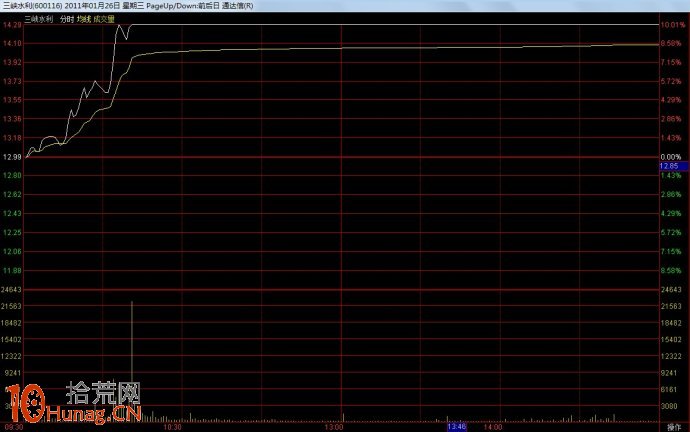Image resolution: width=690 pixels, height=432 pixels.
Task: Click the 14.29 top price label
Action: [x=12, y=25]
